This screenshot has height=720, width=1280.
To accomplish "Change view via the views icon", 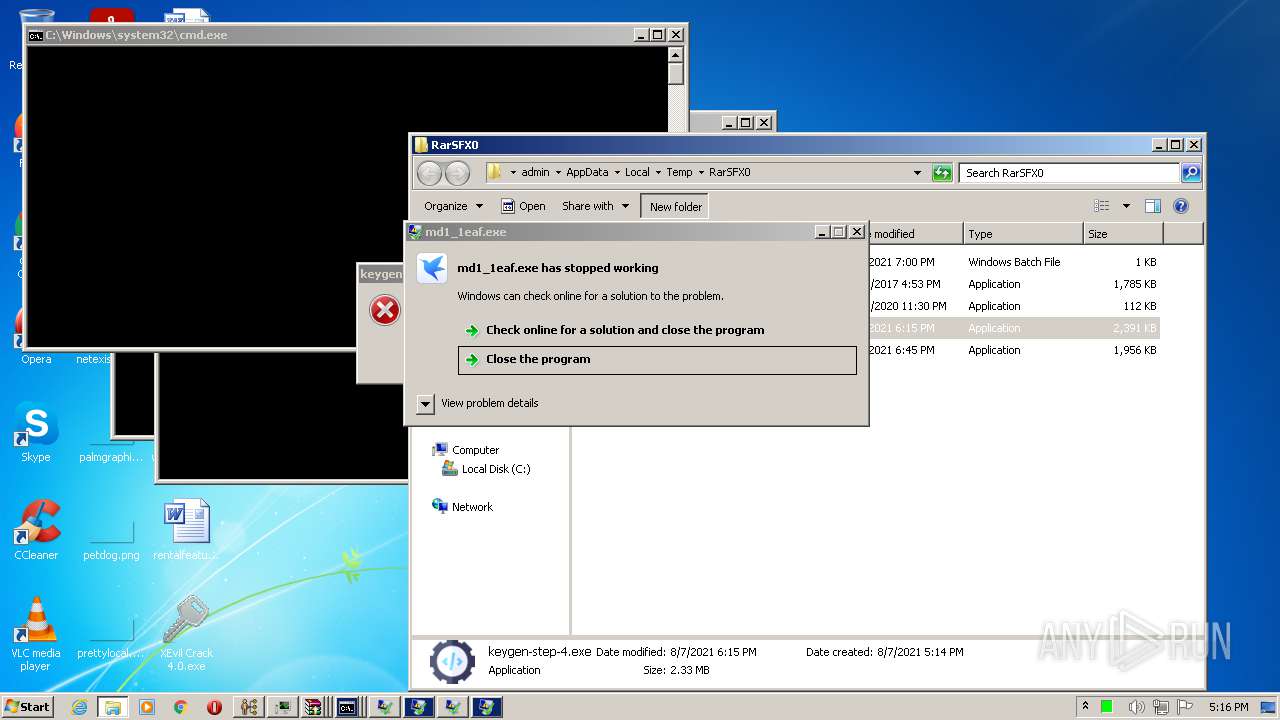I will (x=1101, y=206).
